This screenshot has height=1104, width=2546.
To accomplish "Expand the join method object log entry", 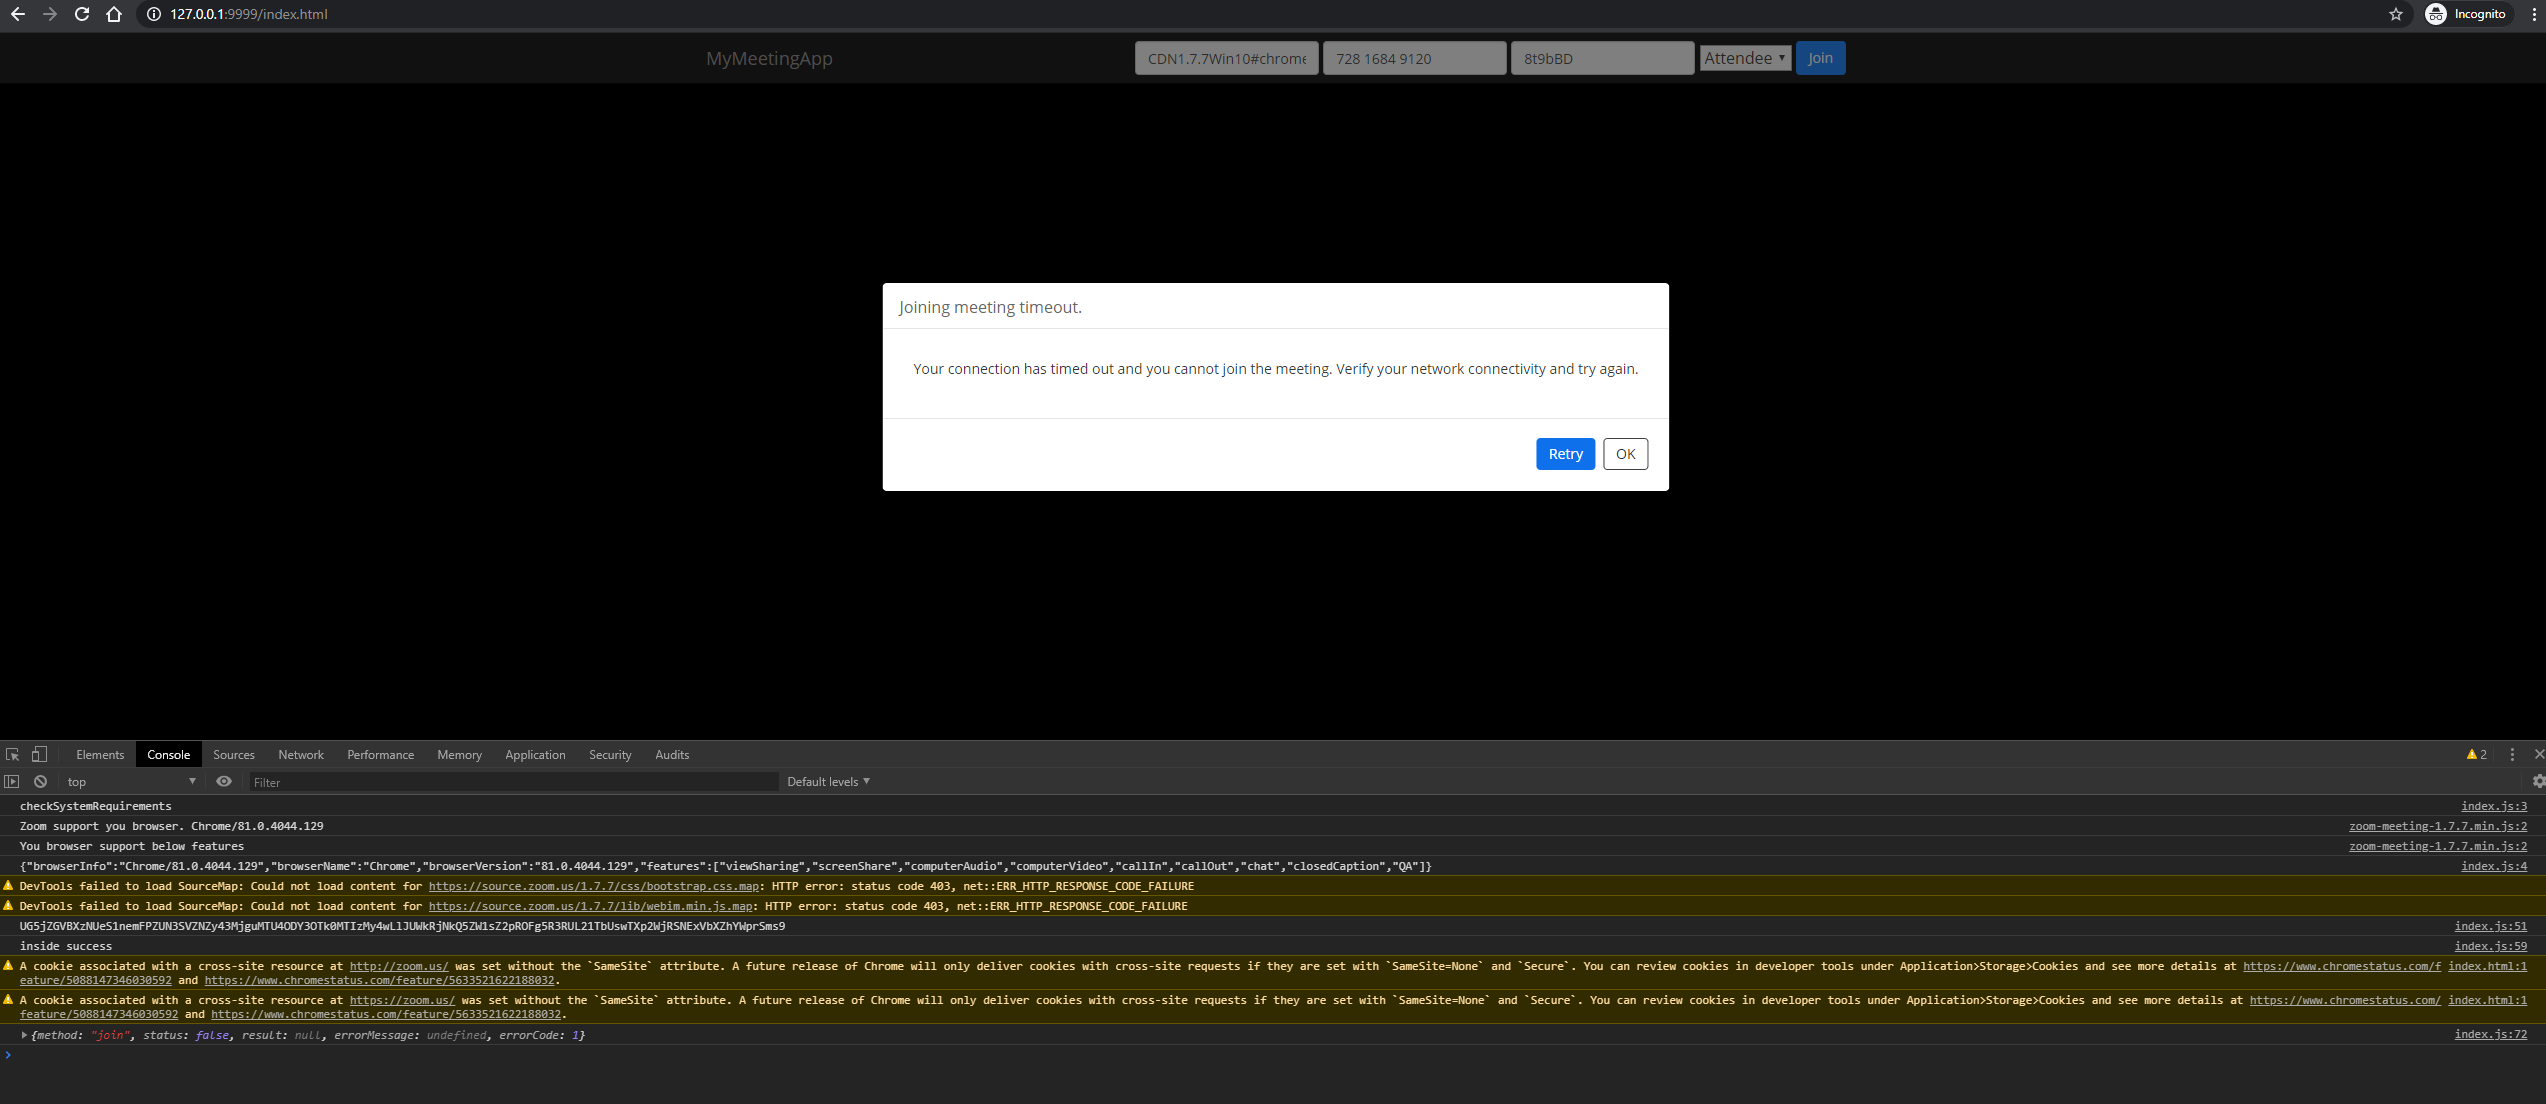I will [x=24, y=1035].
